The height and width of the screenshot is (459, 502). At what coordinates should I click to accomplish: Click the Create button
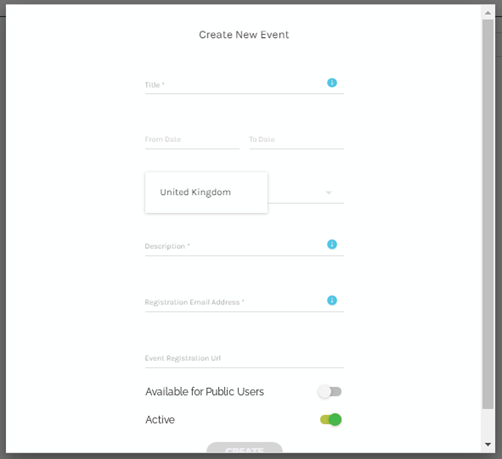tap(245, 448)
